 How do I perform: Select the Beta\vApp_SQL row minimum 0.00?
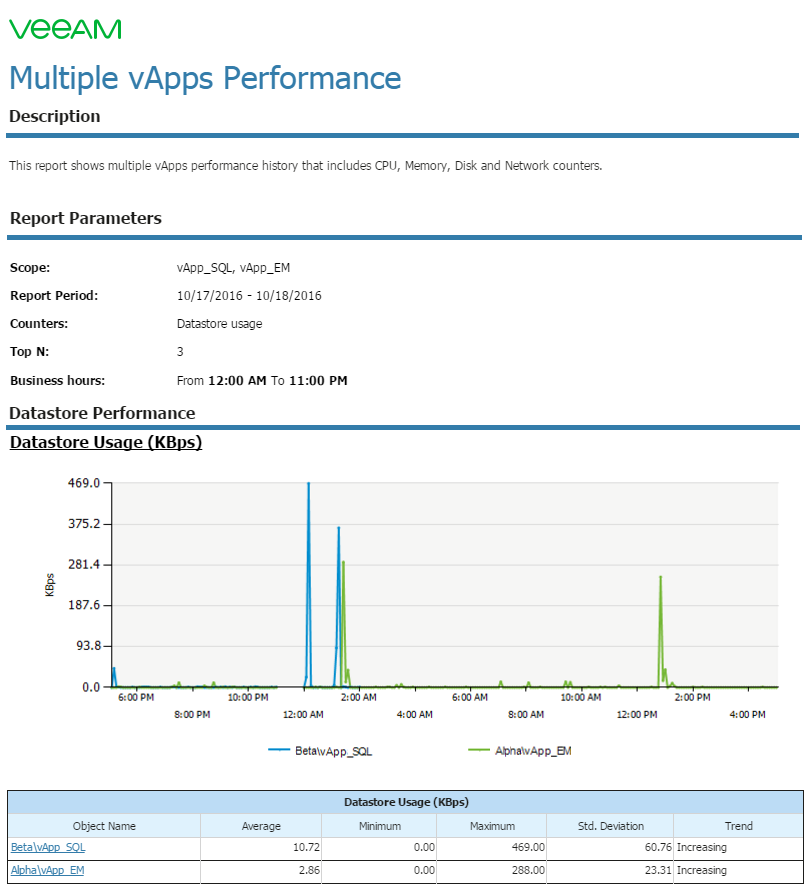(x=424, y=848)
